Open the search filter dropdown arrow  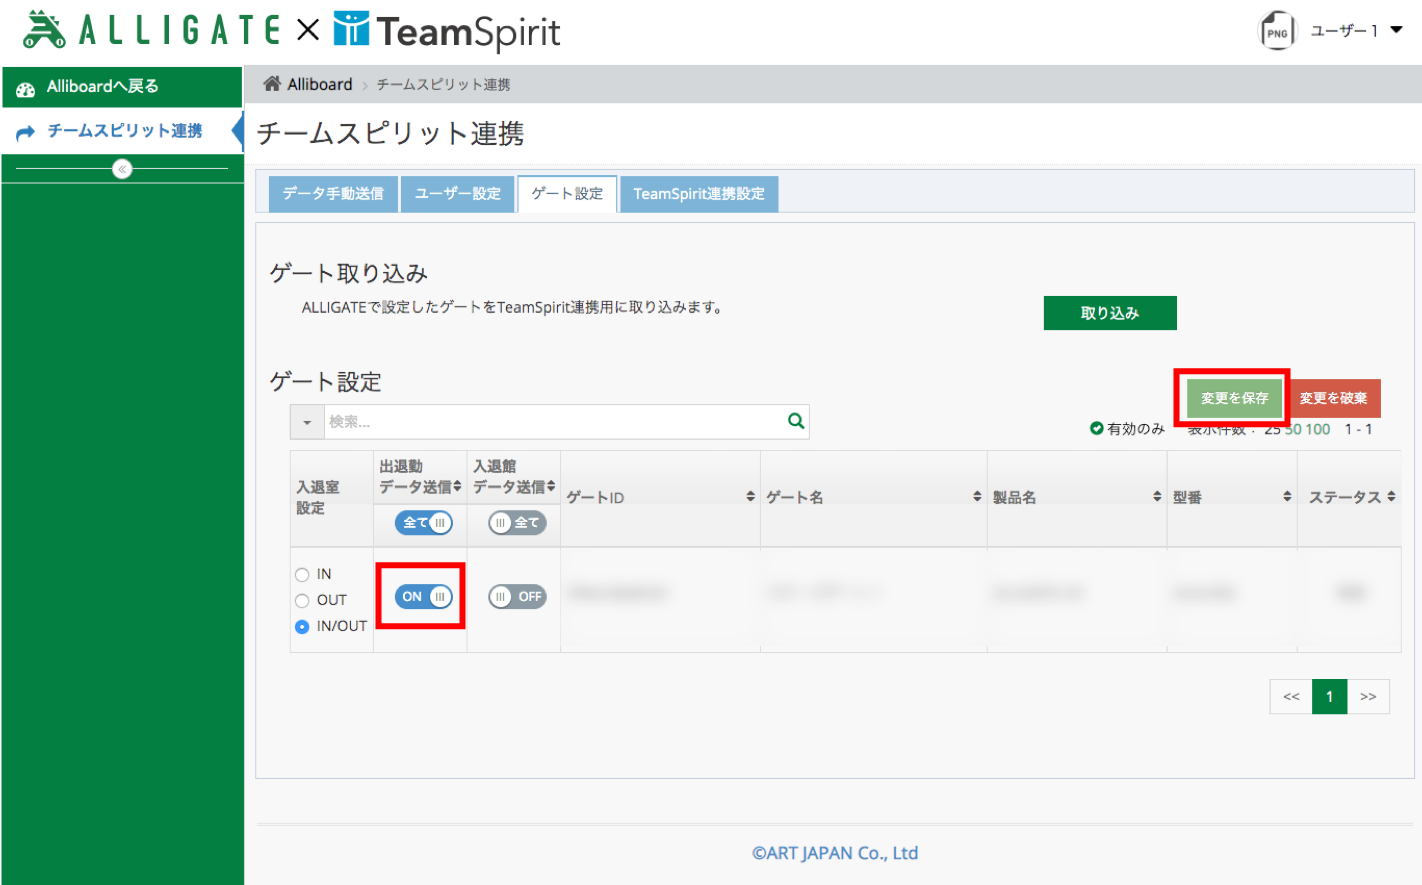point(307,422)
